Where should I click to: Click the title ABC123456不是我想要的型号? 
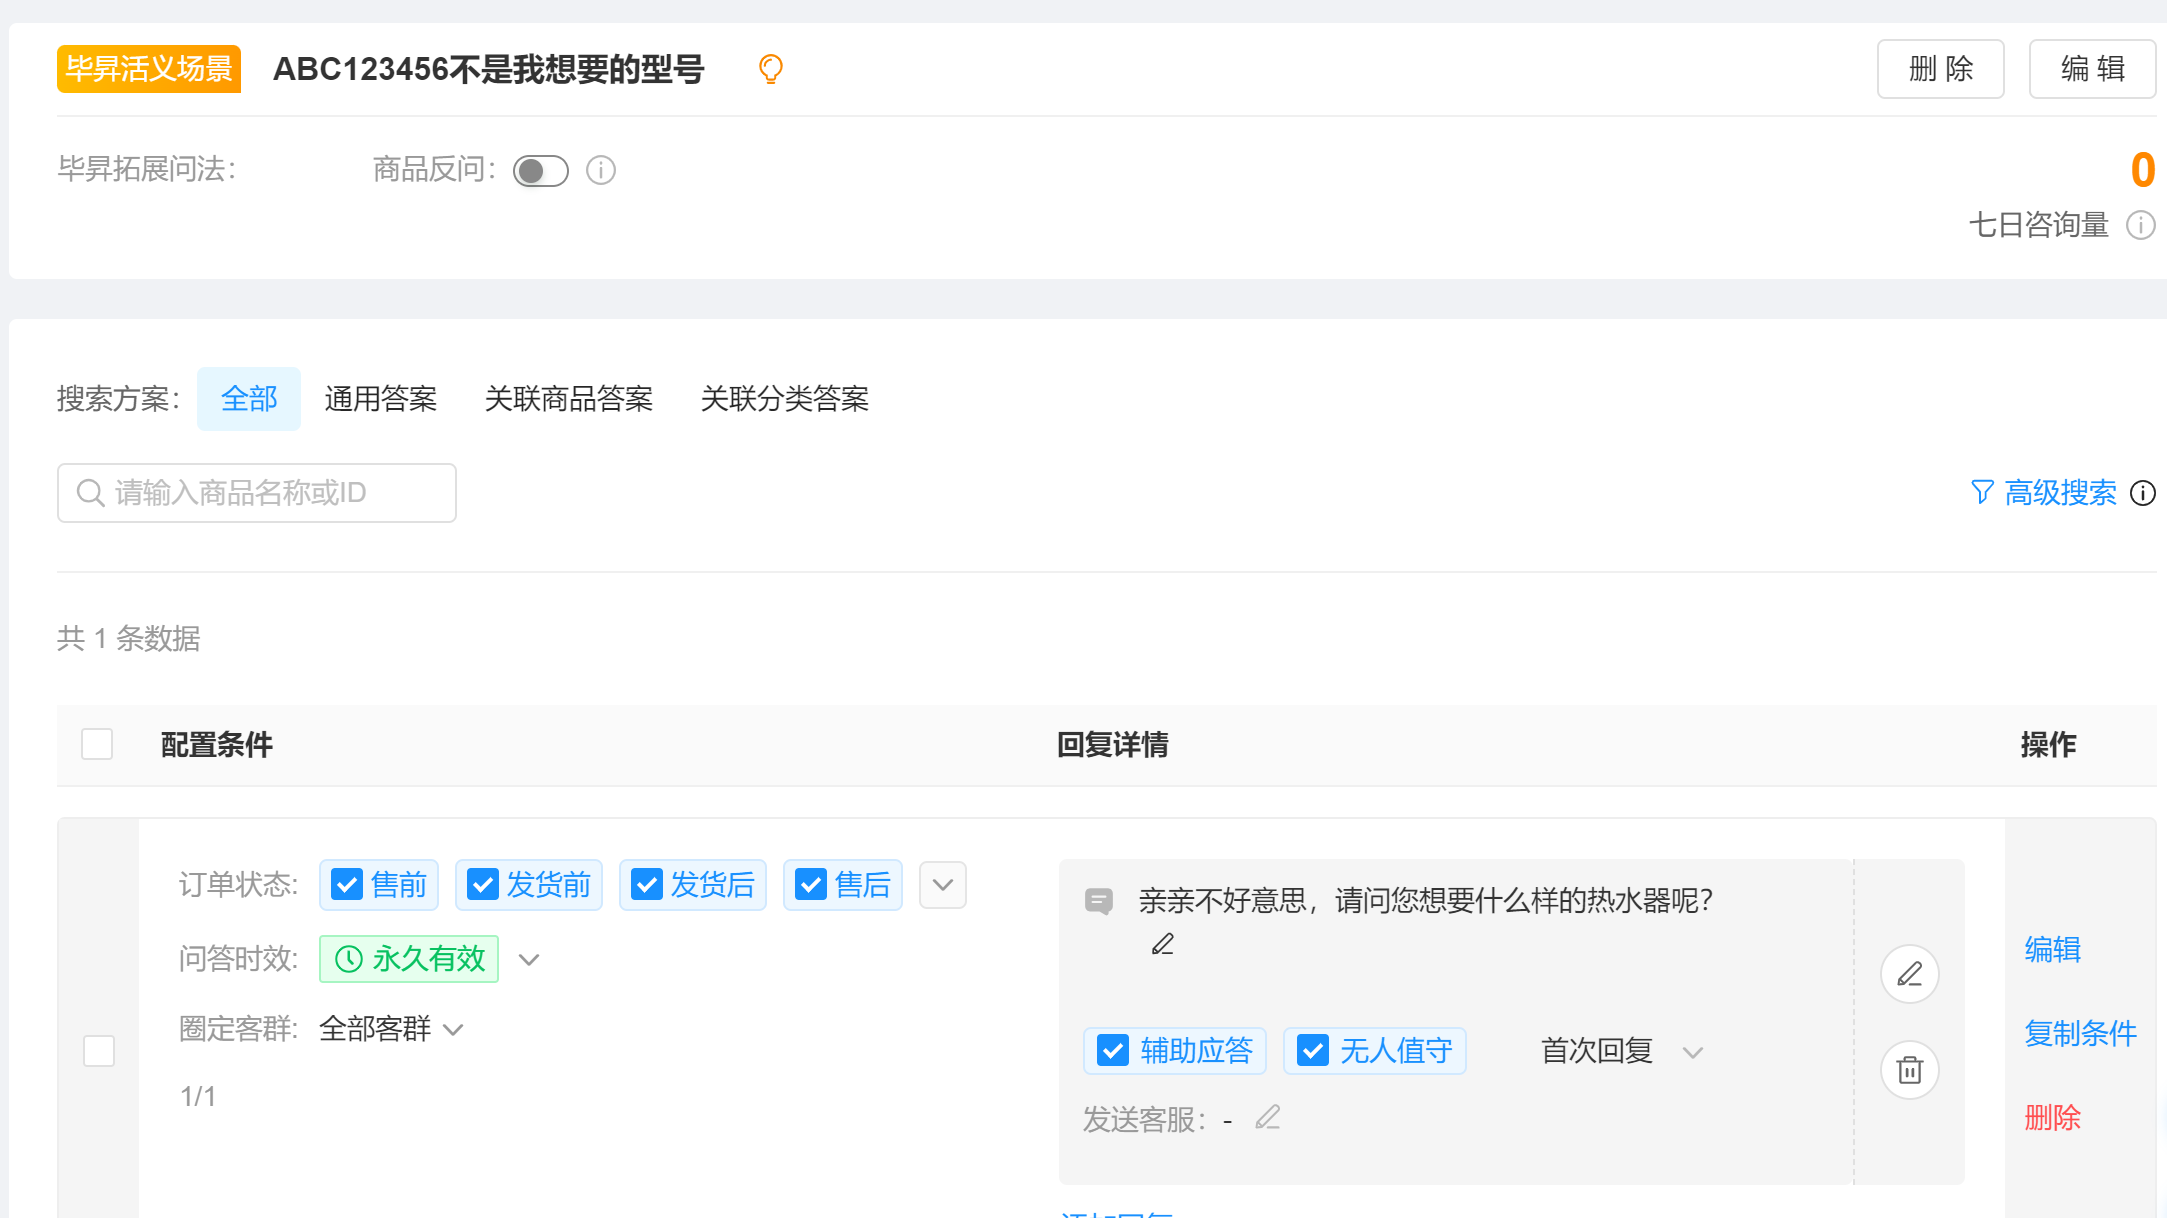489,69
